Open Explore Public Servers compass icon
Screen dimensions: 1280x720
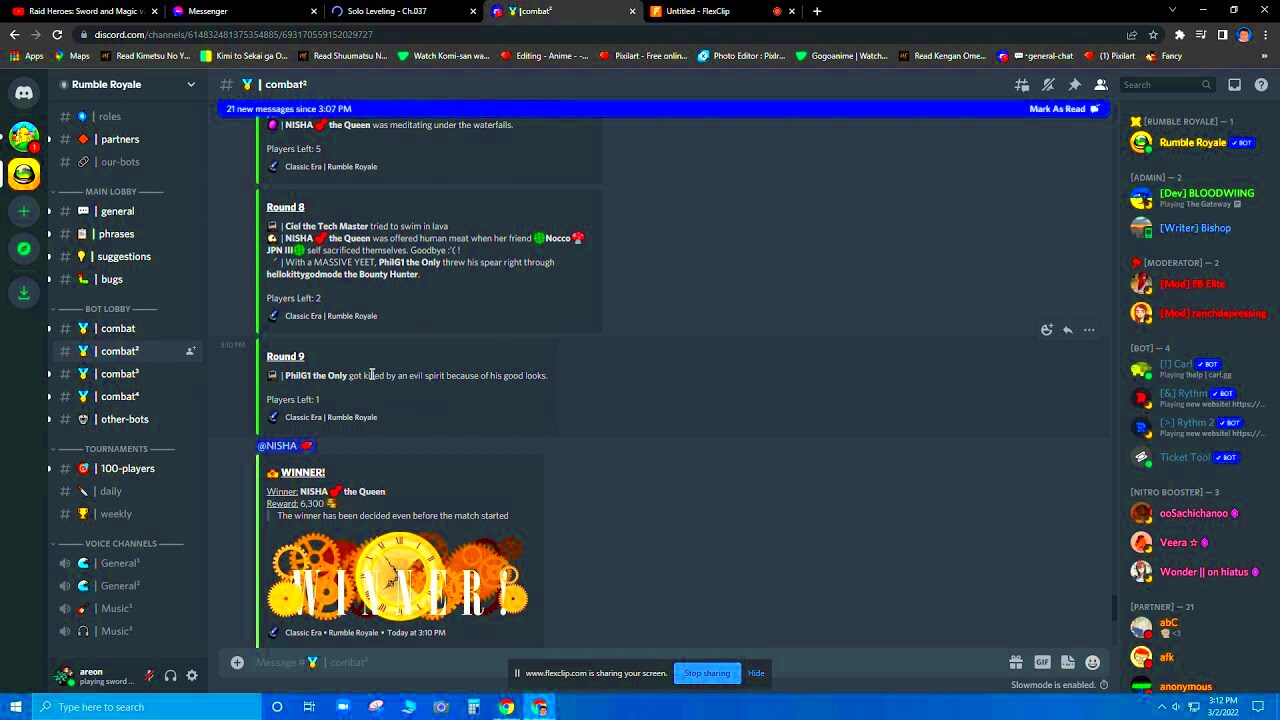[24, 249]
